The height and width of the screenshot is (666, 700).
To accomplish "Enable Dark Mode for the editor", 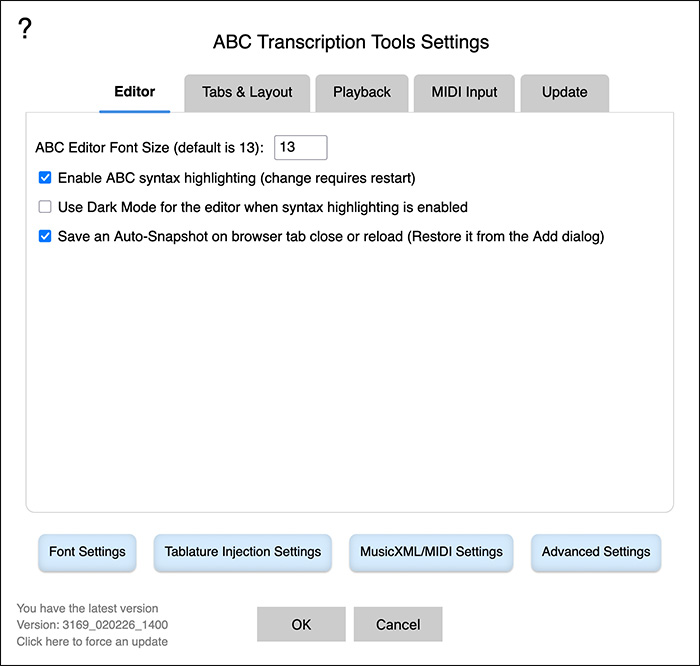I will pyautogui.click(x=45, y=208).
